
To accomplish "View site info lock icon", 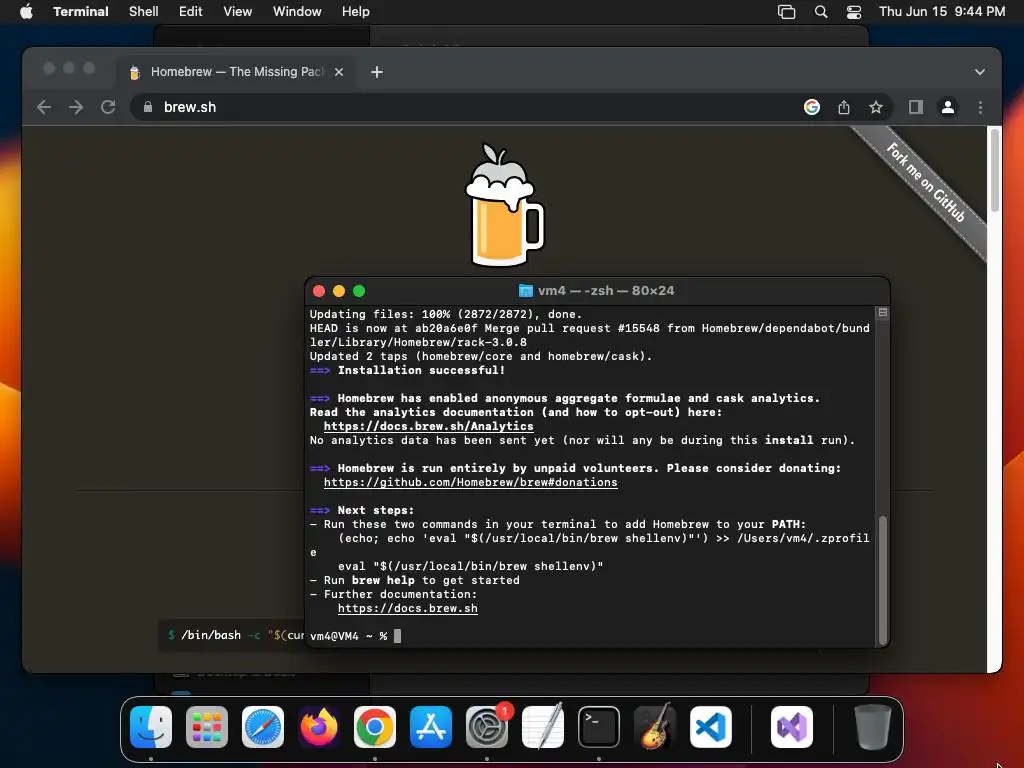I will coord(148,107).
